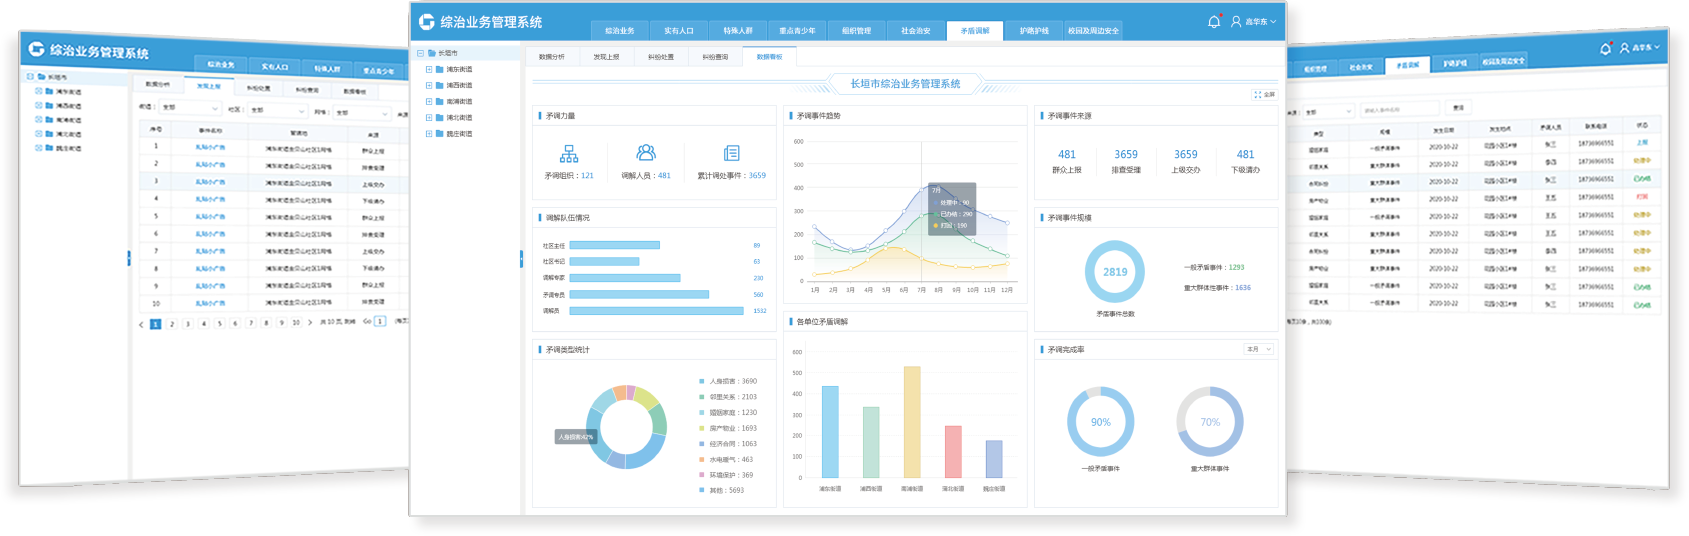The height and width of the screenshot is (536, 1689).
Task: Click the 长垣市 folder icon in center tree
Action: click(x=432, y=53)
